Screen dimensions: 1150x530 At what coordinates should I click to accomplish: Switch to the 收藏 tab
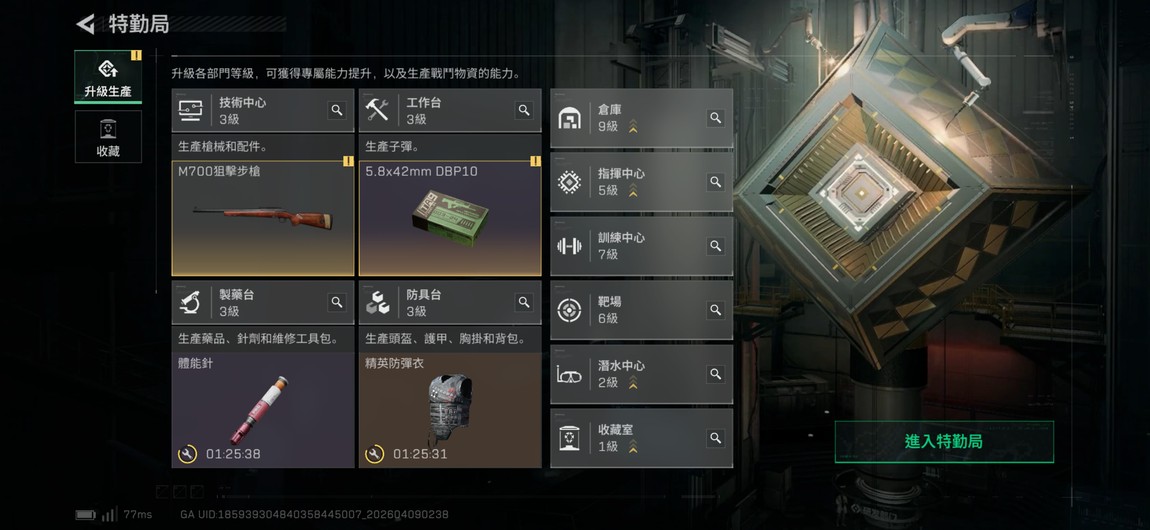[108, 136]
